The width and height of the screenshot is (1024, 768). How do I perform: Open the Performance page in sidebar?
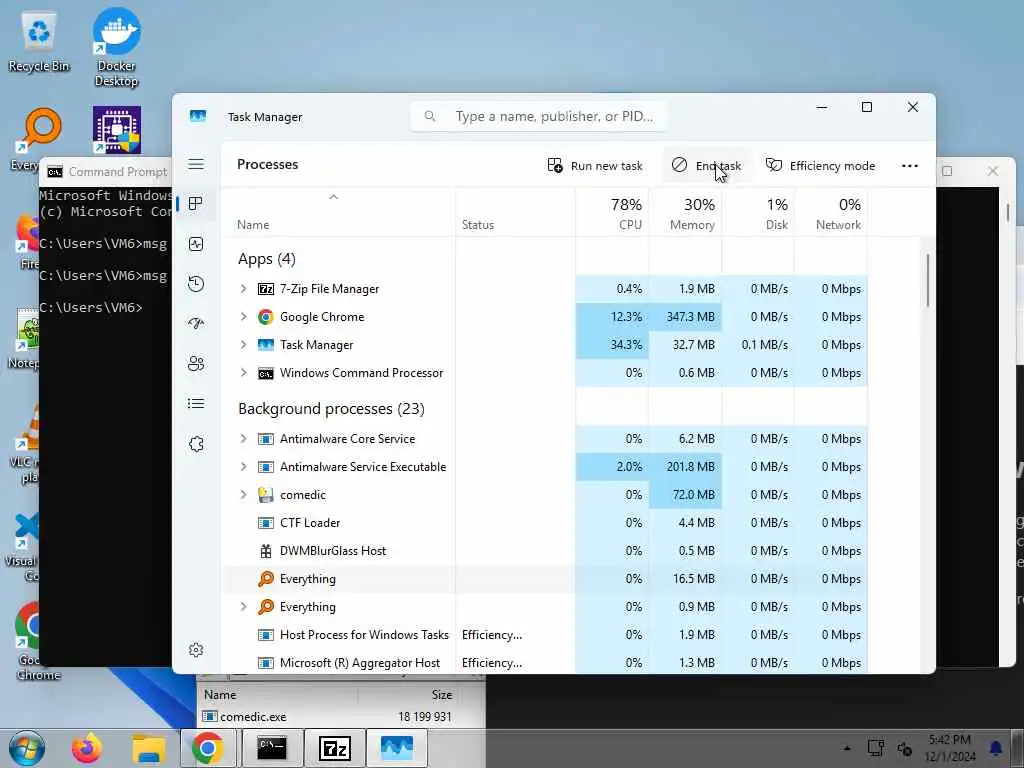pos(196,244)
